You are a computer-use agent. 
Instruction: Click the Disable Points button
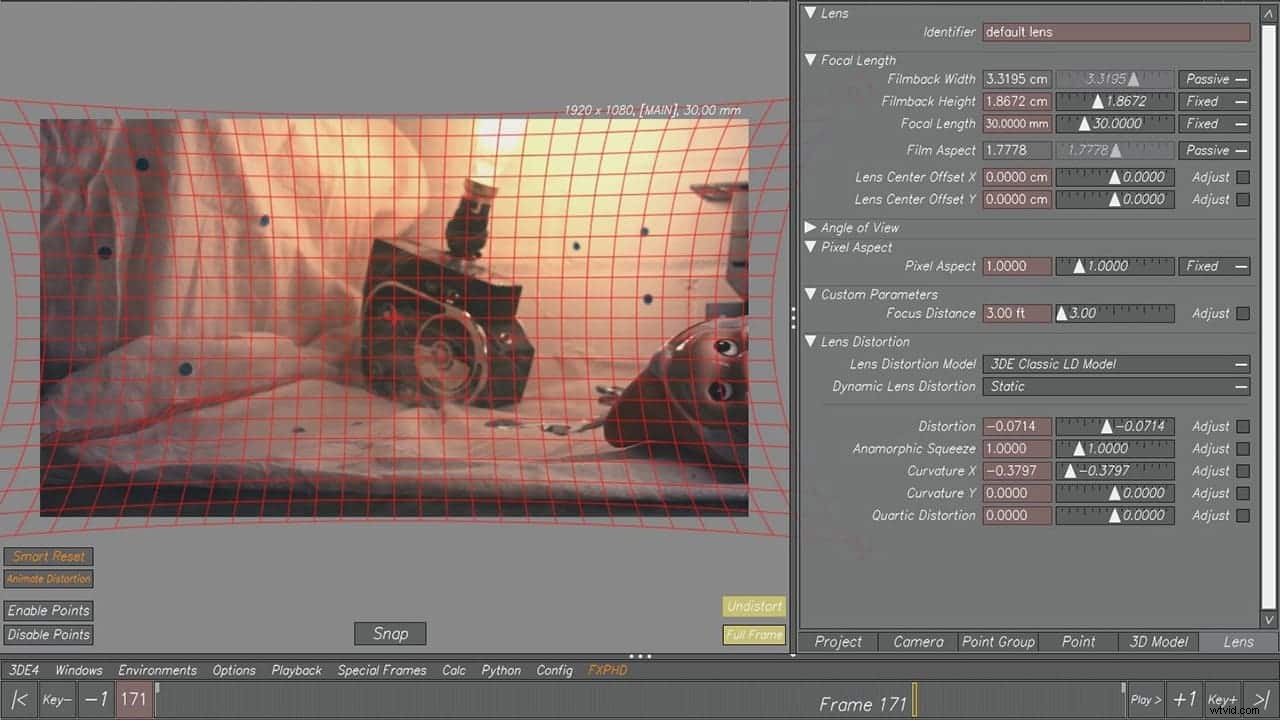pyautogui.click(x=48, y=633)
